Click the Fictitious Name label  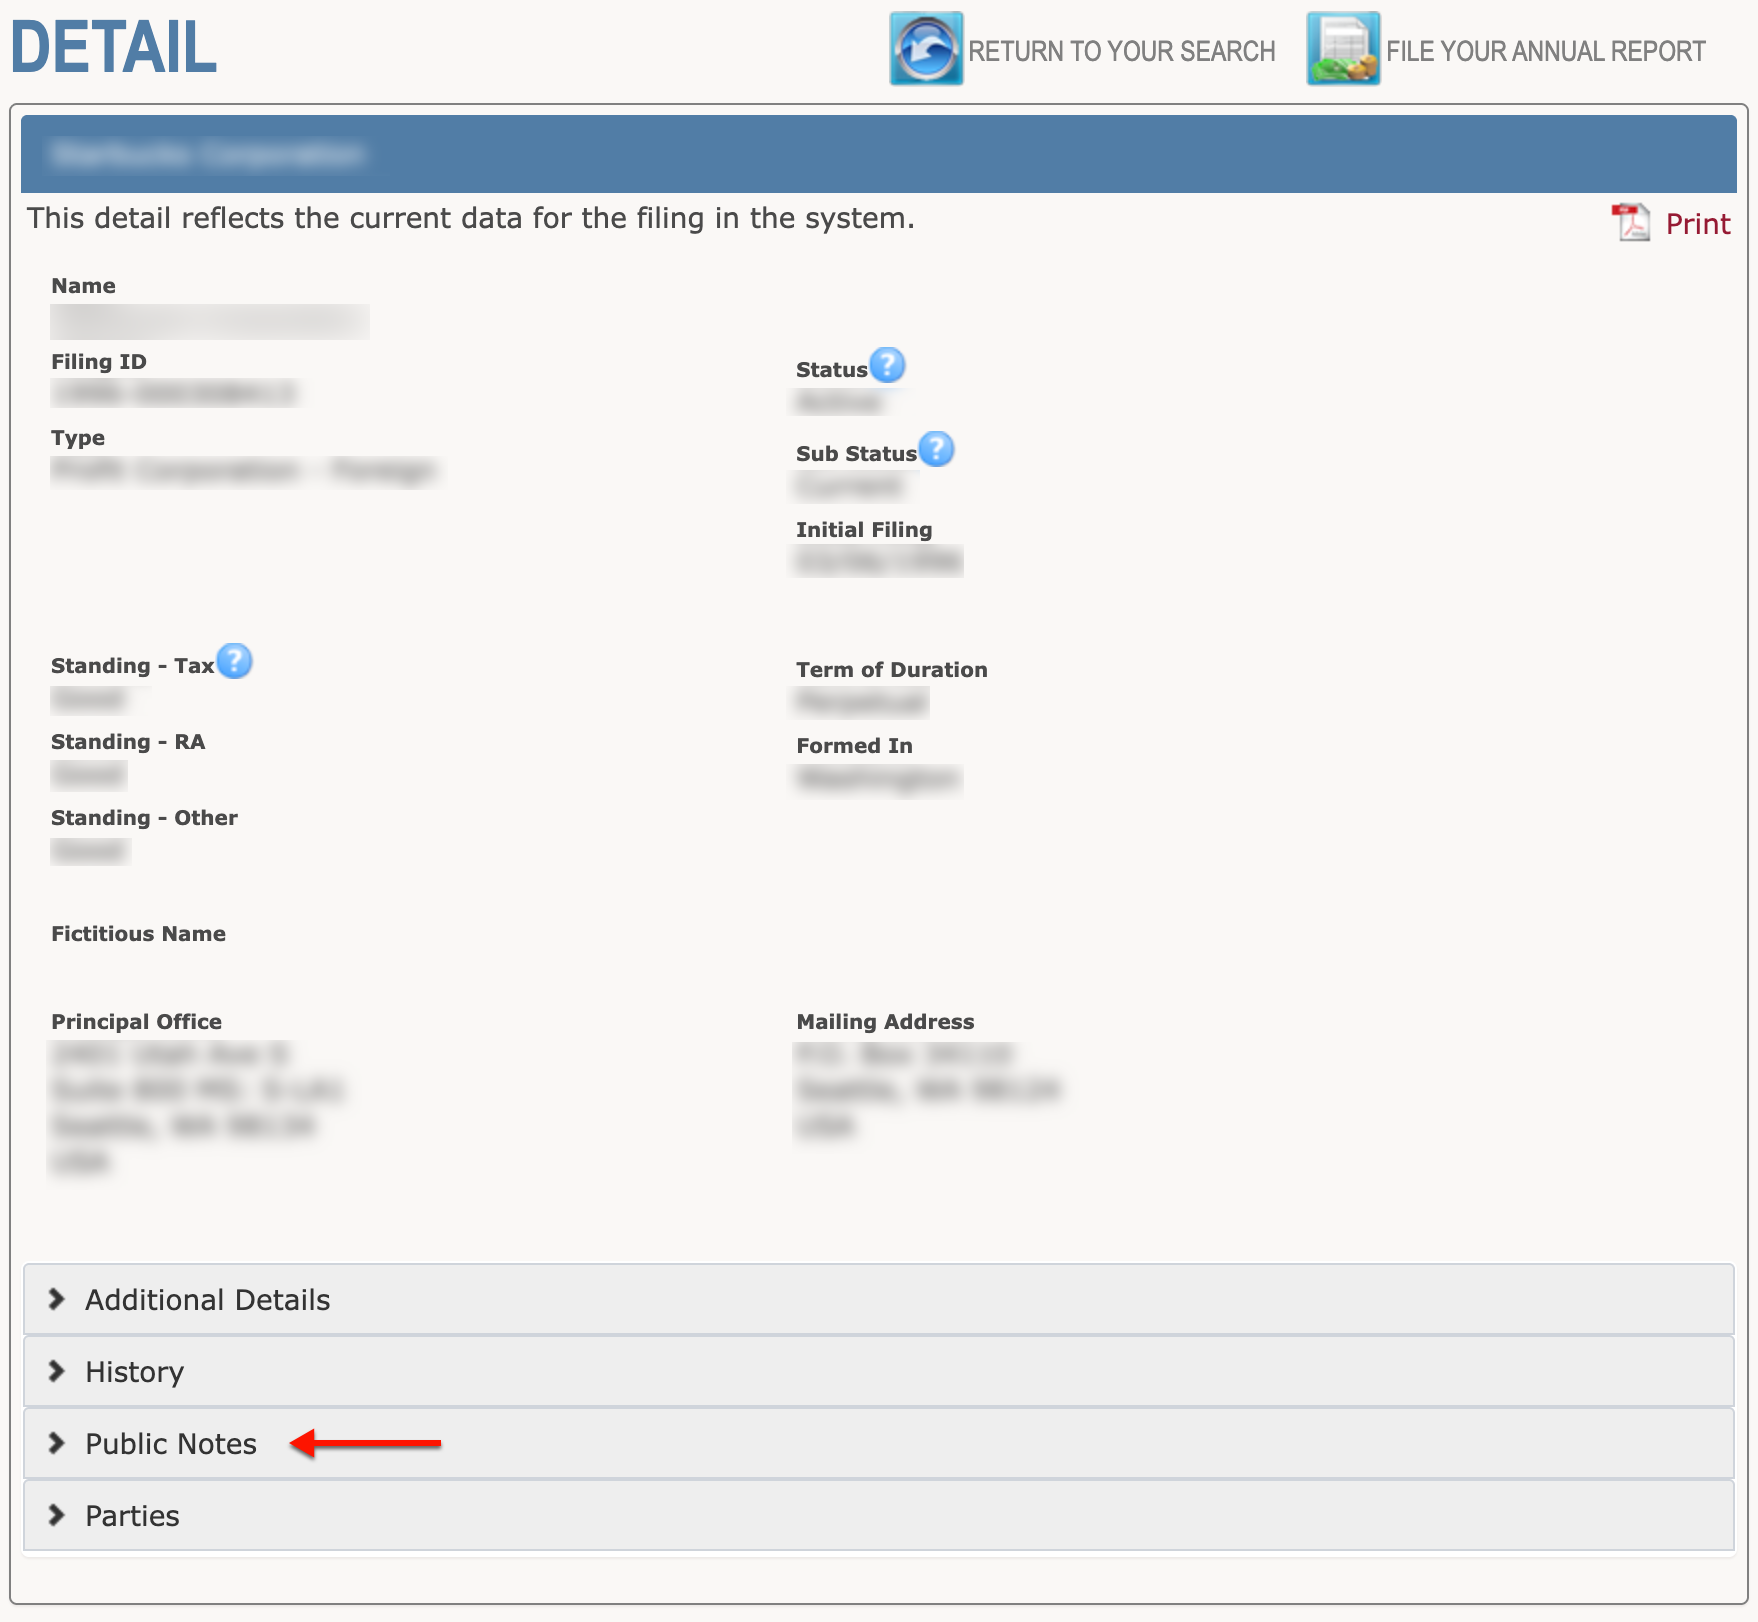(138, 934)
